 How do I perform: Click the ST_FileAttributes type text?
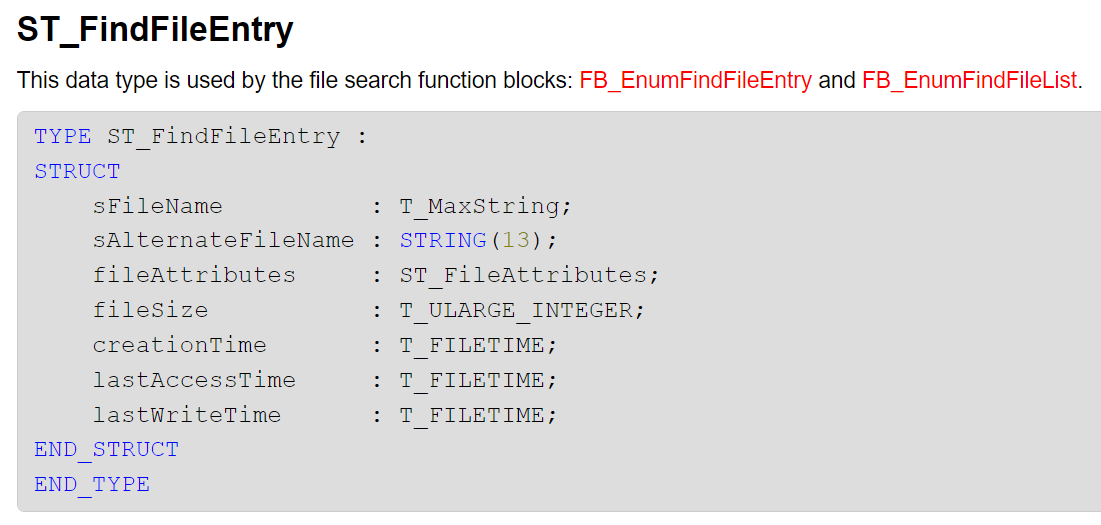(x=523, y=276)
